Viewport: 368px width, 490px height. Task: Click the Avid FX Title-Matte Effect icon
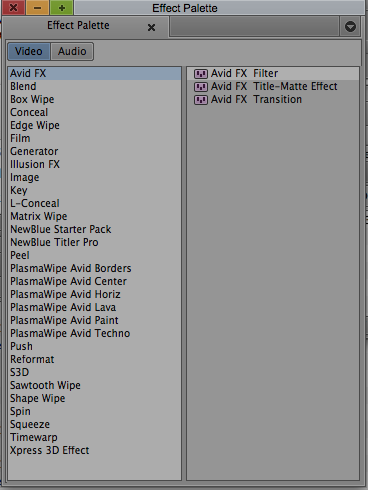(x=201, y=87)
